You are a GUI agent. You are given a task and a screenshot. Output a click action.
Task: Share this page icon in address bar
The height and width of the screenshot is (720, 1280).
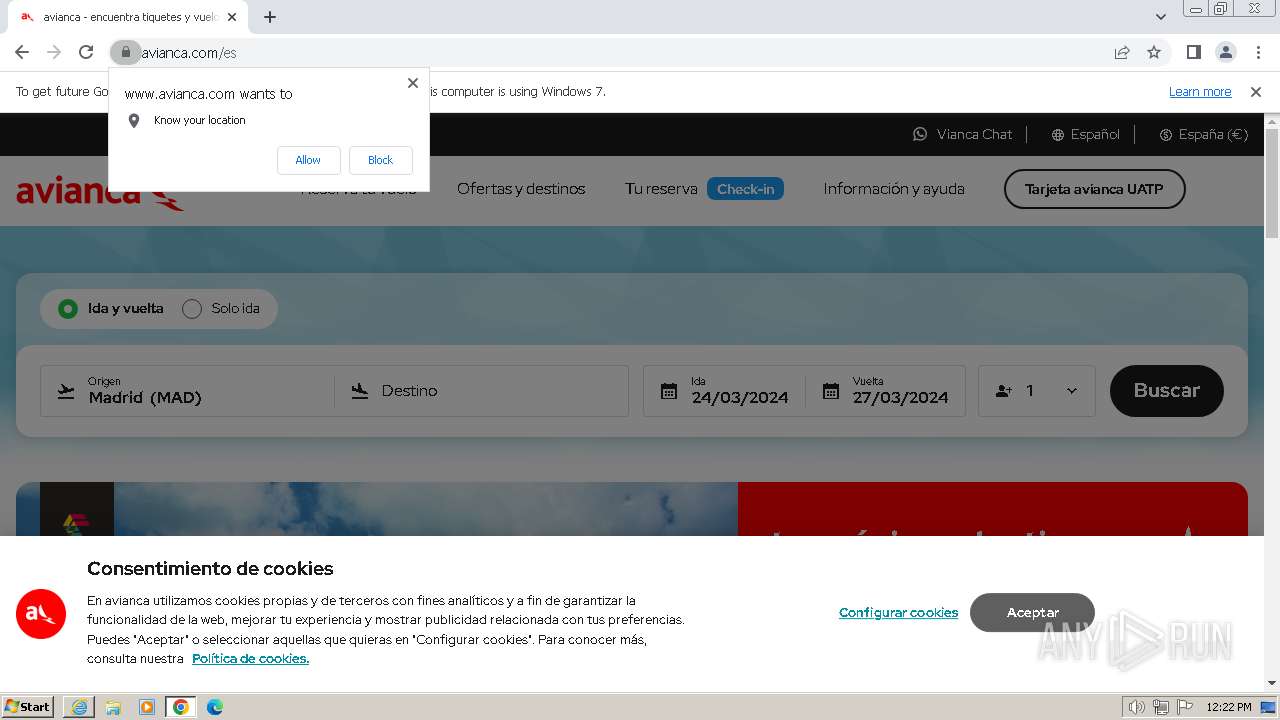coord(1122,52)
